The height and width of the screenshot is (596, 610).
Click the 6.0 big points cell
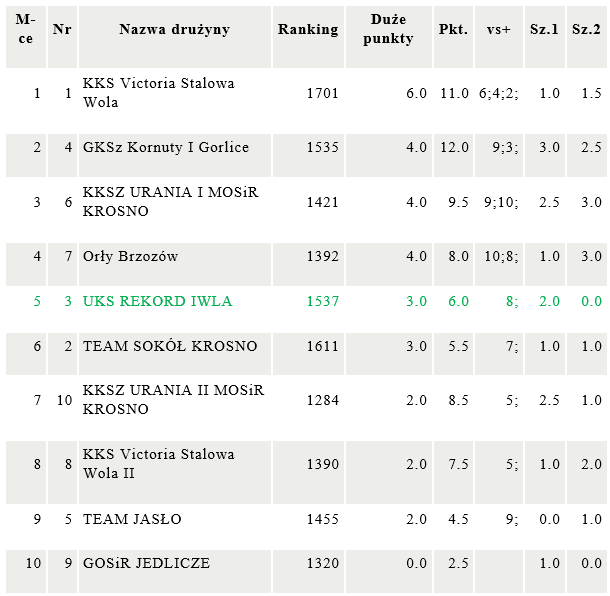416,93
